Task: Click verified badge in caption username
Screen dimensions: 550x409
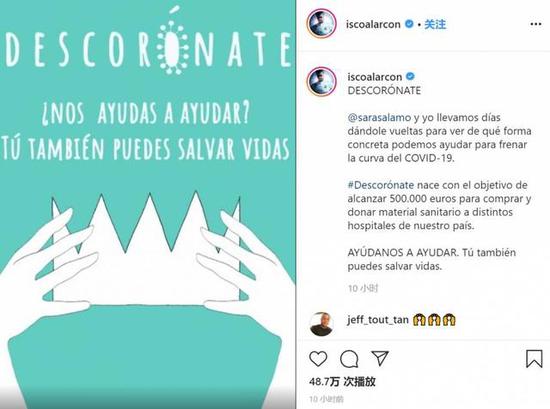Action: pos(410,76)
